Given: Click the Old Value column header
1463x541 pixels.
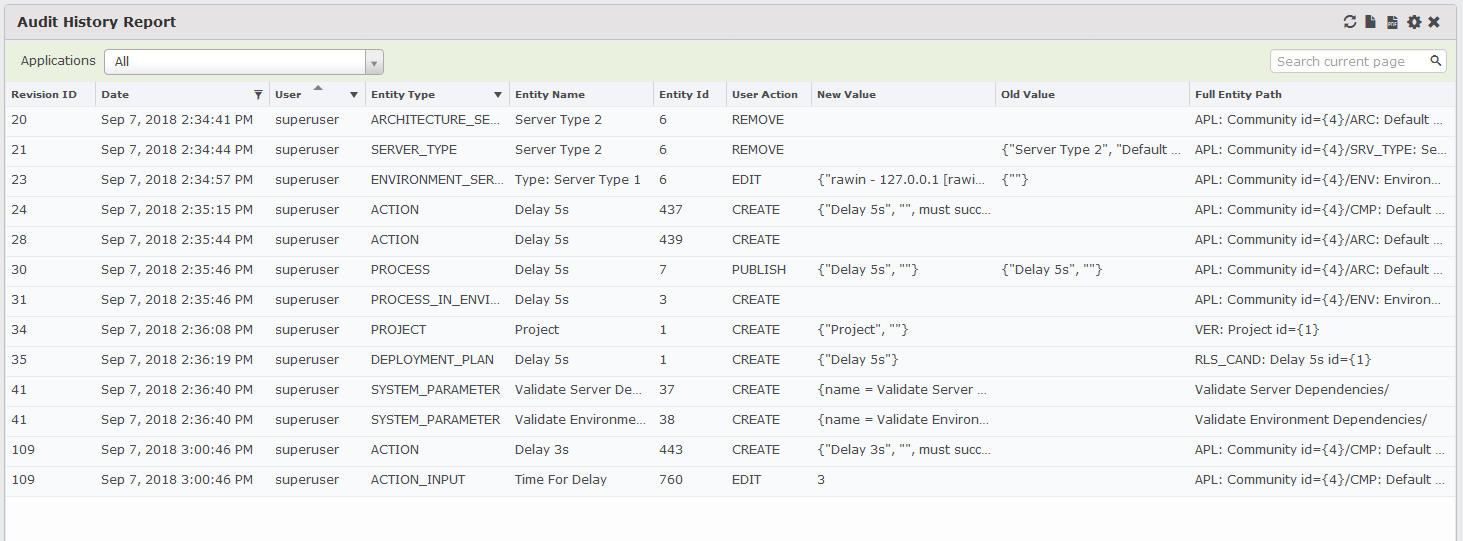Looking at the screenshot, I should (1093, 94).
